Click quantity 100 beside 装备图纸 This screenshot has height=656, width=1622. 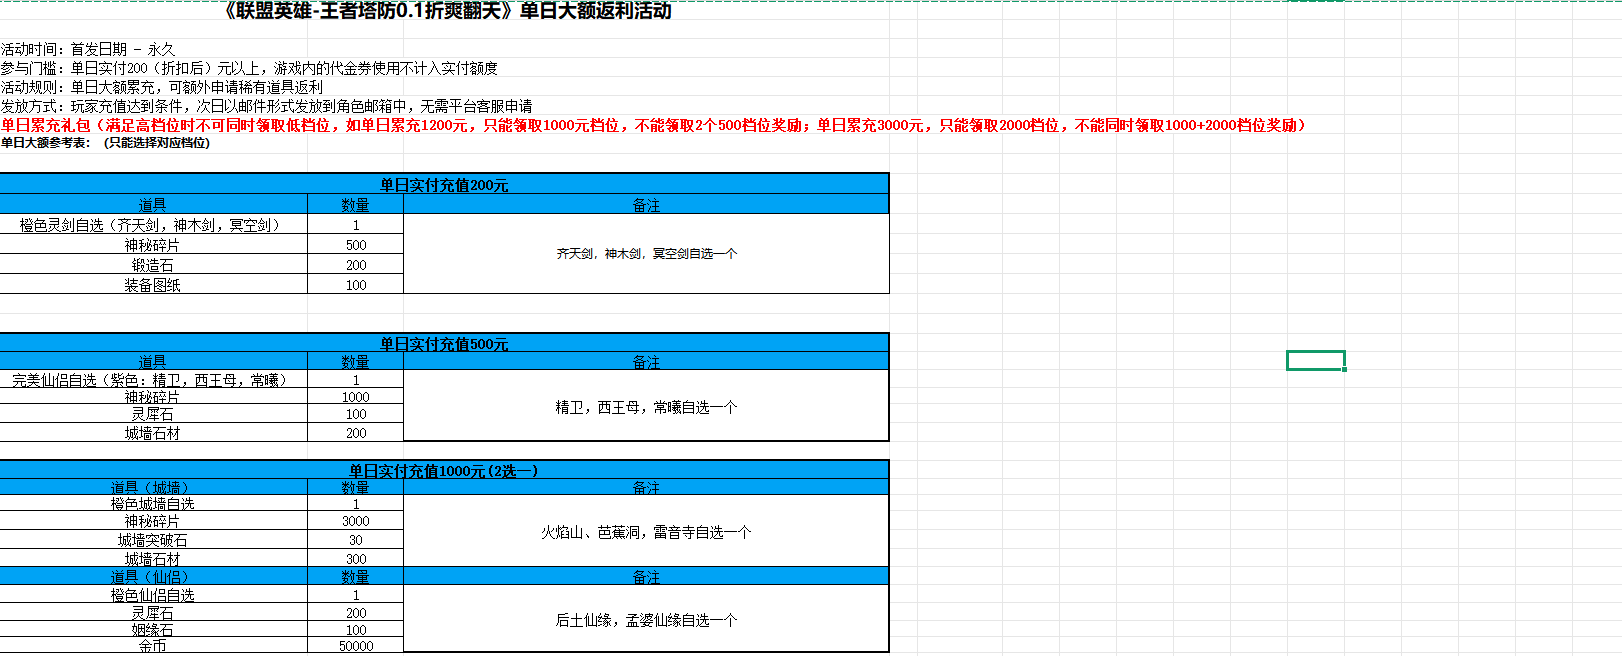356,285
